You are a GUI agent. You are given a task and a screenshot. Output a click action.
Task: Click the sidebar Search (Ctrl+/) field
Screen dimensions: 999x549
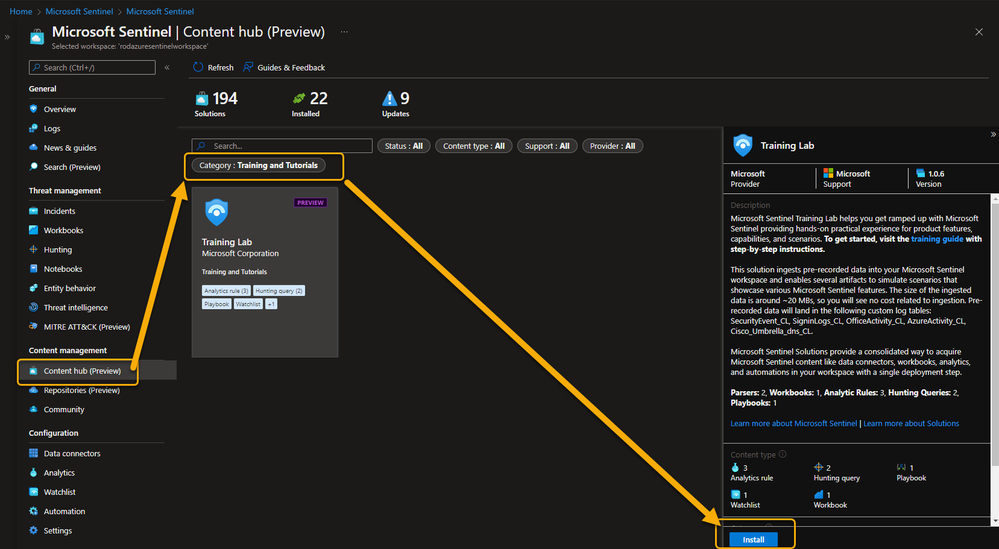pos(92,68)
